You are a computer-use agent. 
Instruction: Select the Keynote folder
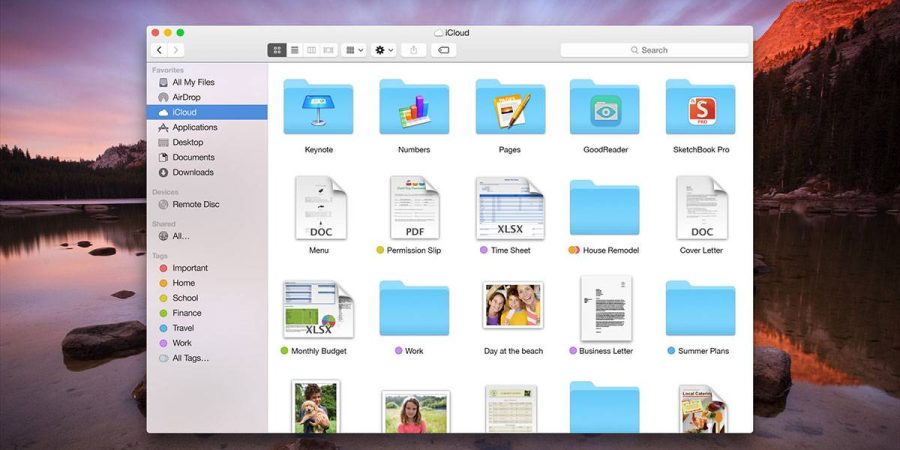click(318, 107)
